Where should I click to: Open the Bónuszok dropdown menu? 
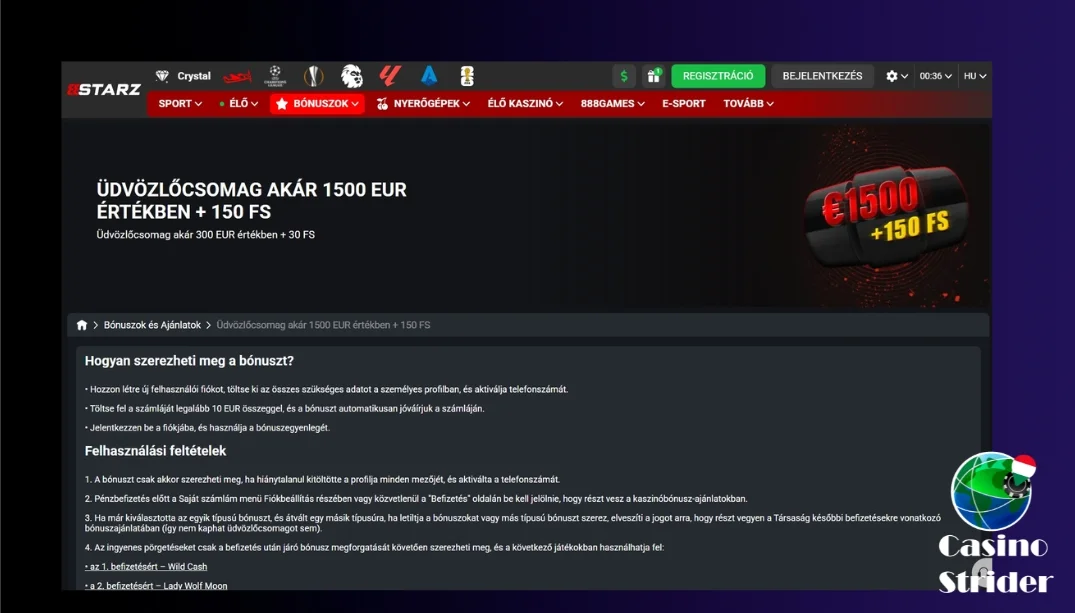click(317, 104)
